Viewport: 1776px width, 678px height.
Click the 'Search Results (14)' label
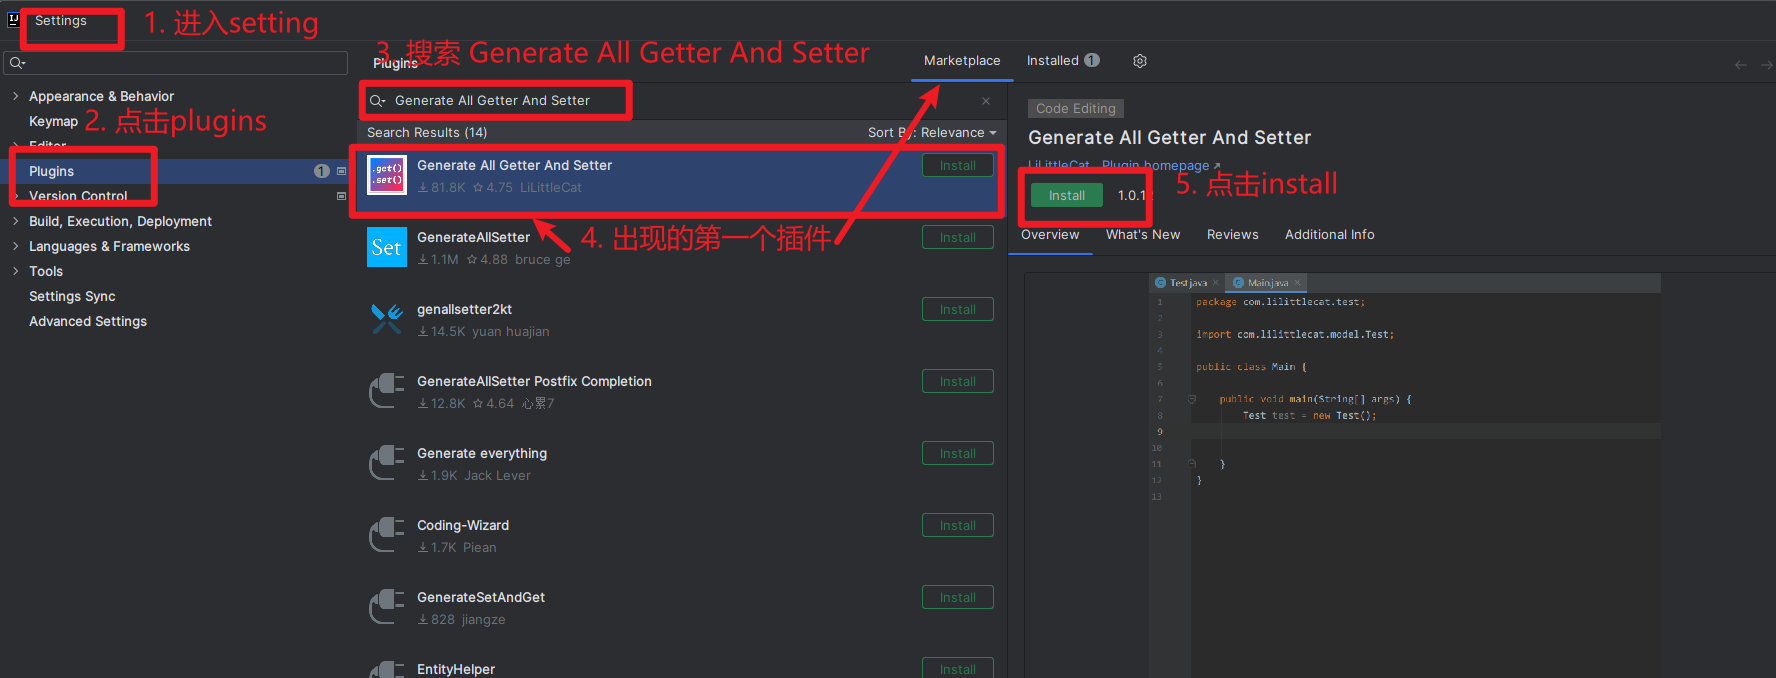pyautogui.click(x=427, y=133)
